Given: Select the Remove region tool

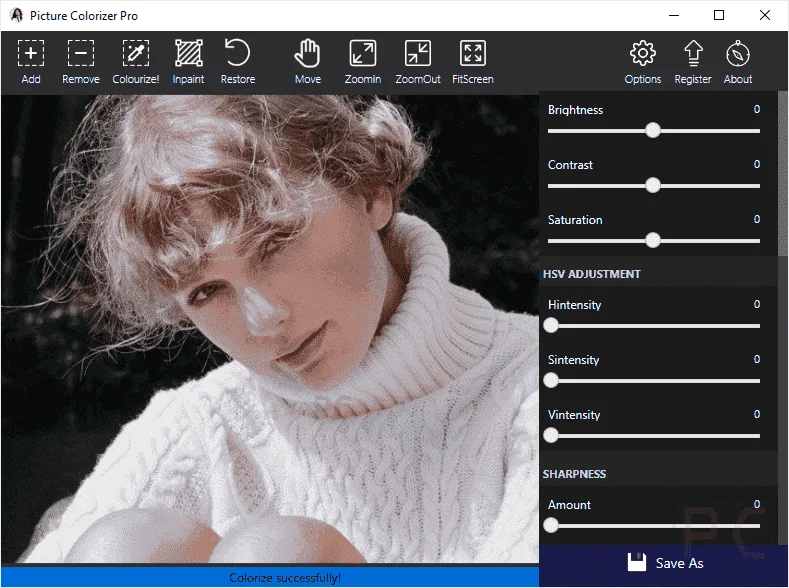Looking at the screenshot, I should click(81, 62).
